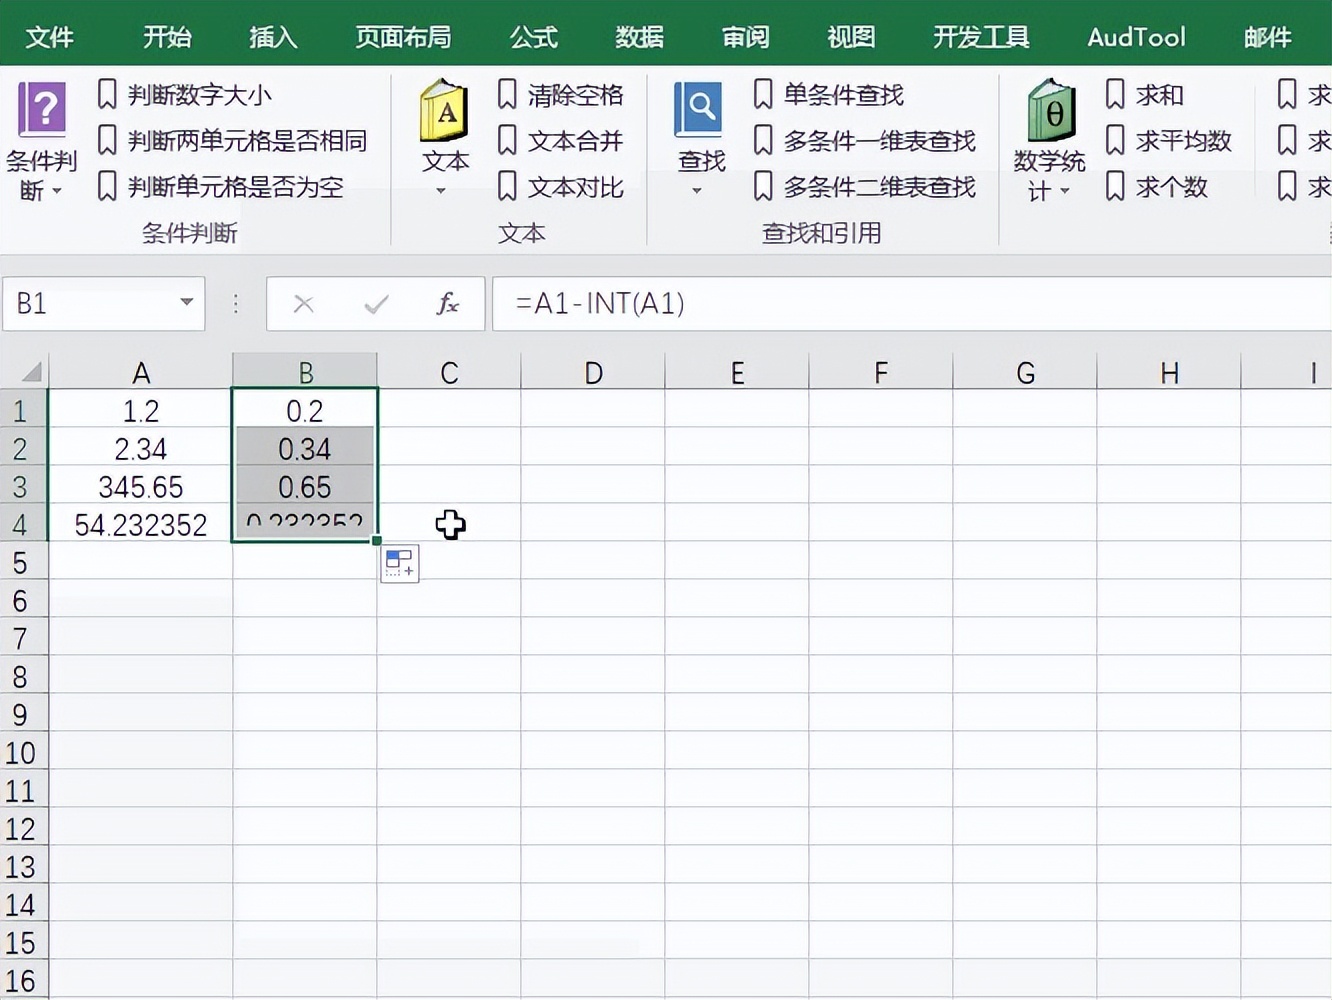Open the 开发工具 ribbon tab
The width and height of the screenshot is (1332, 1000).
pos(981,37)
